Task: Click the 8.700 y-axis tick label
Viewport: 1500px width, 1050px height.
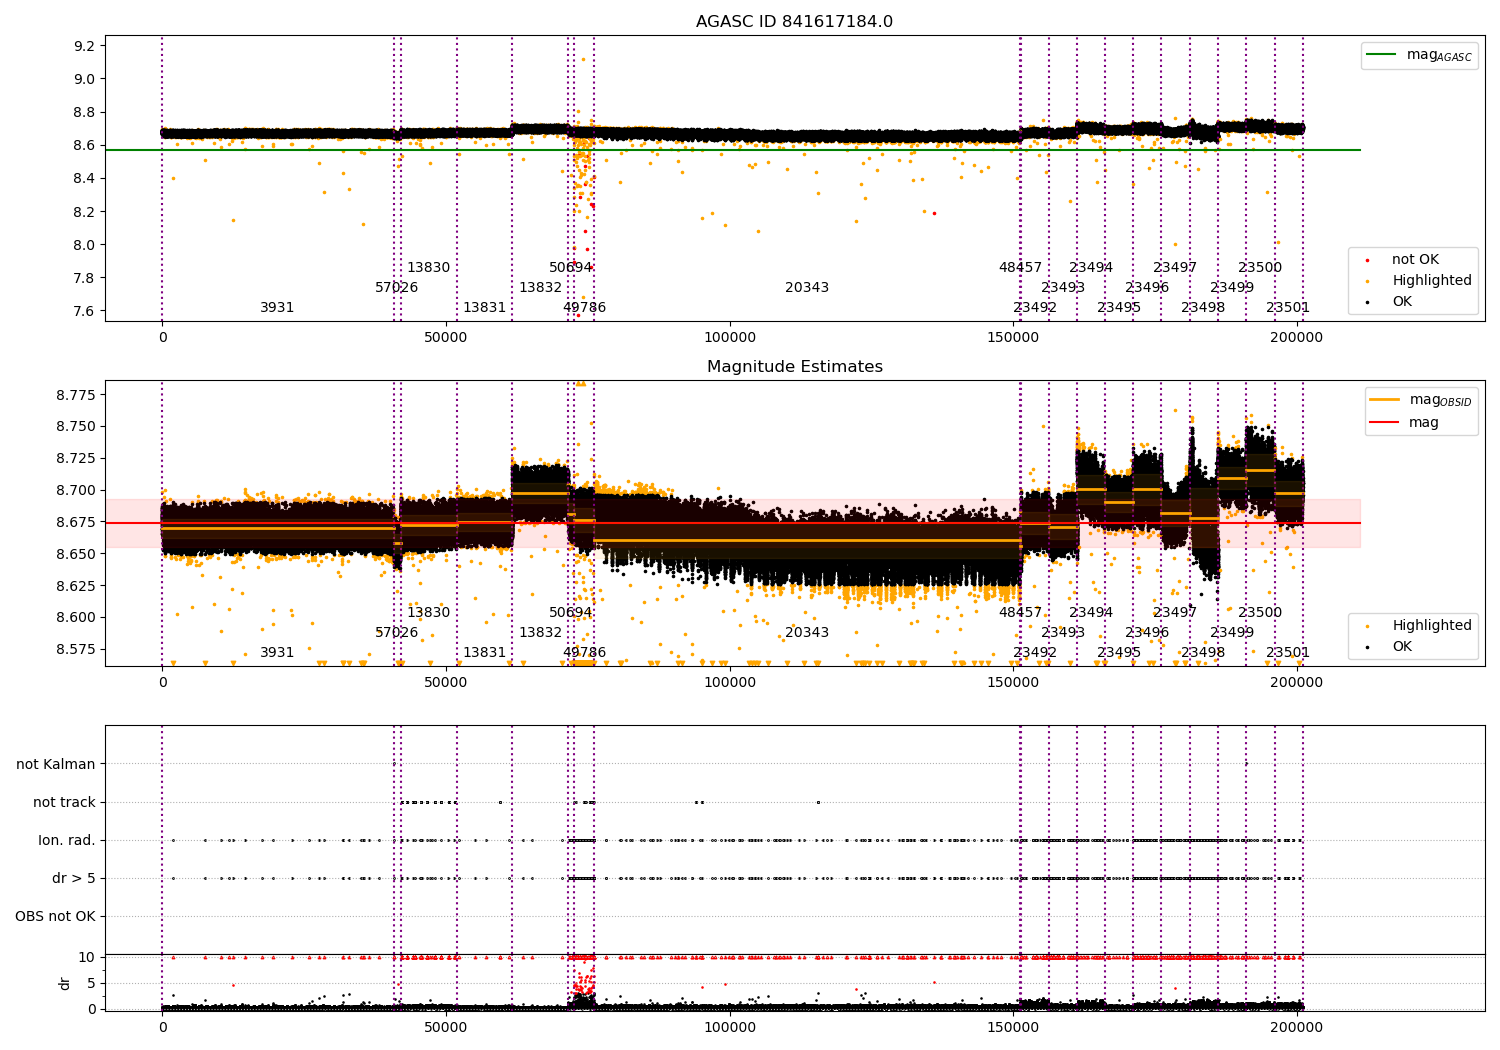Action: pyautogui.click(x=76, y=490)
